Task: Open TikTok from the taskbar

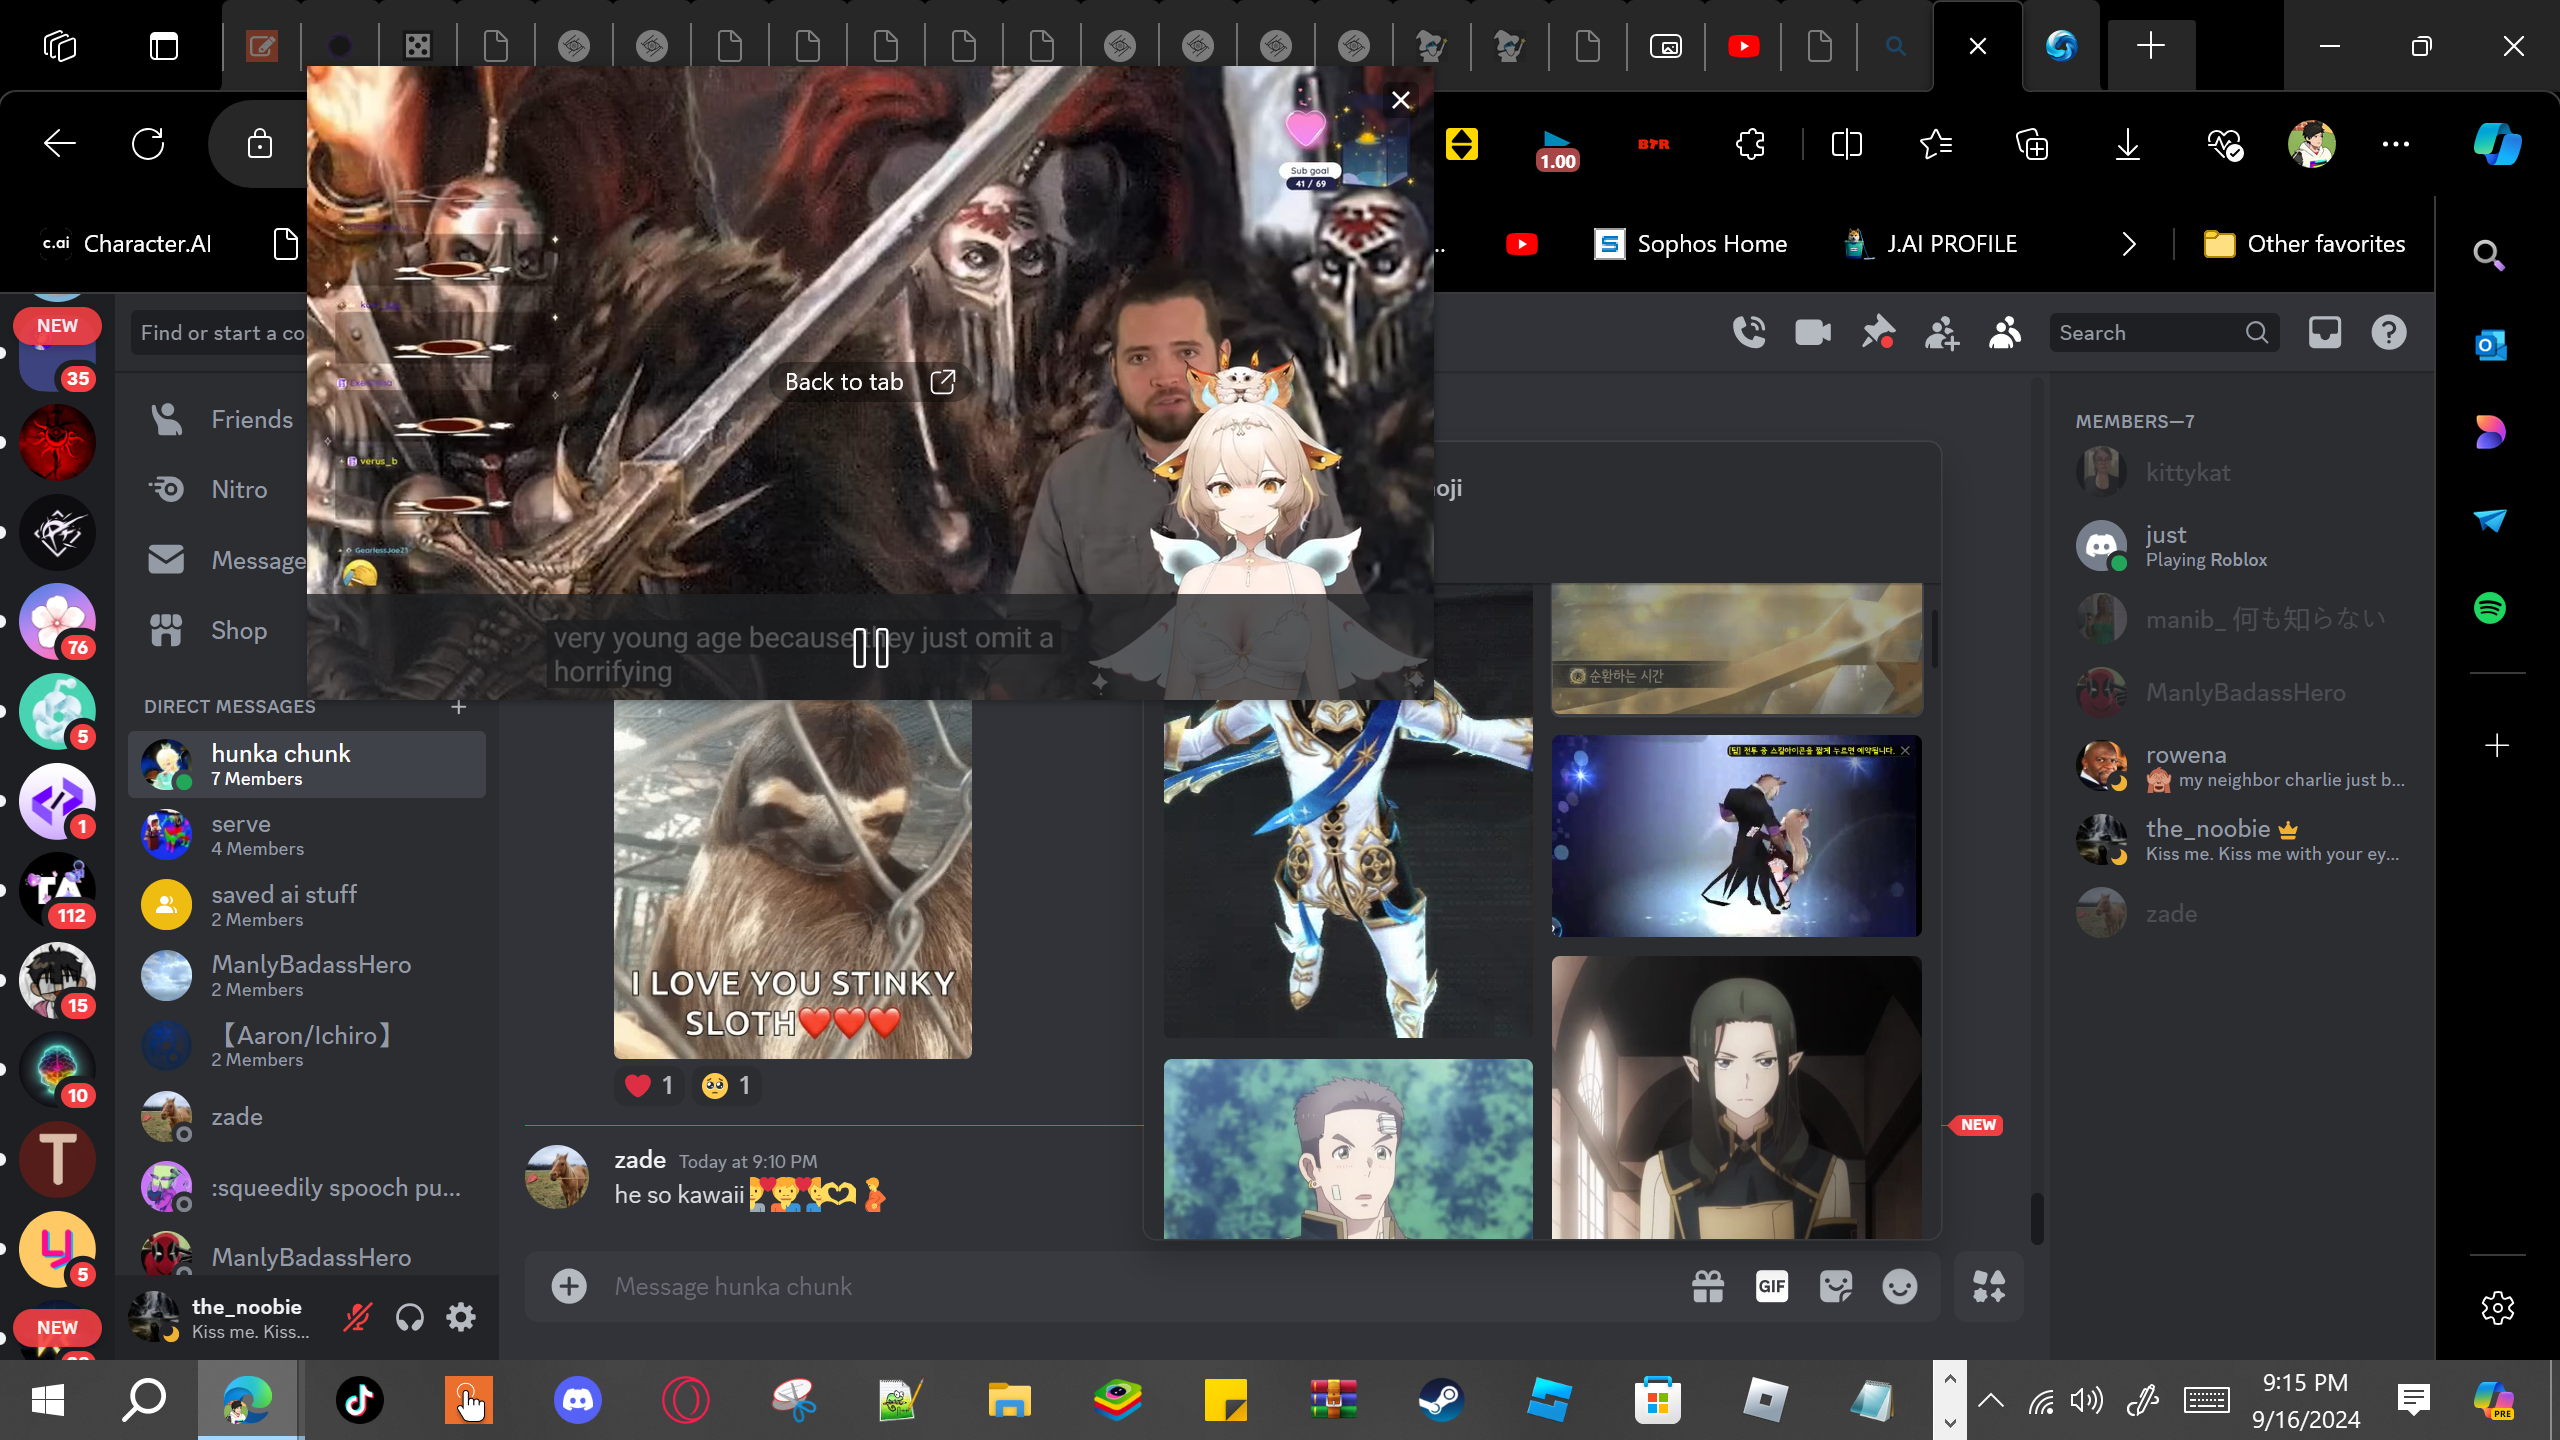Action: [359, 1400]
